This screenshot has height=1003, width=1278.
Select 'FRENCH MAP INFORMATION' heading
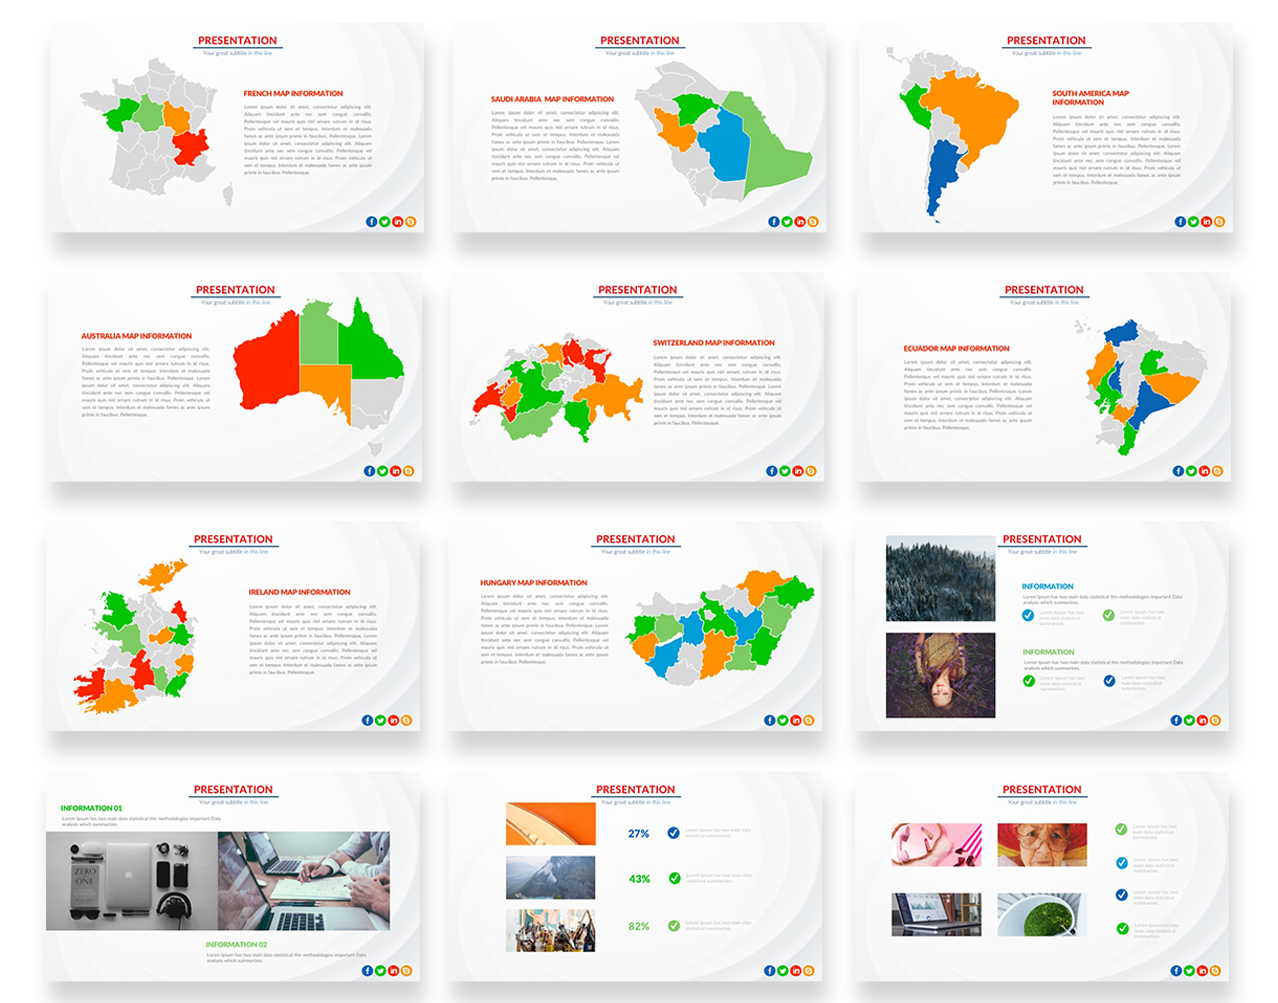pyautogui.click(x=293, y=93)
